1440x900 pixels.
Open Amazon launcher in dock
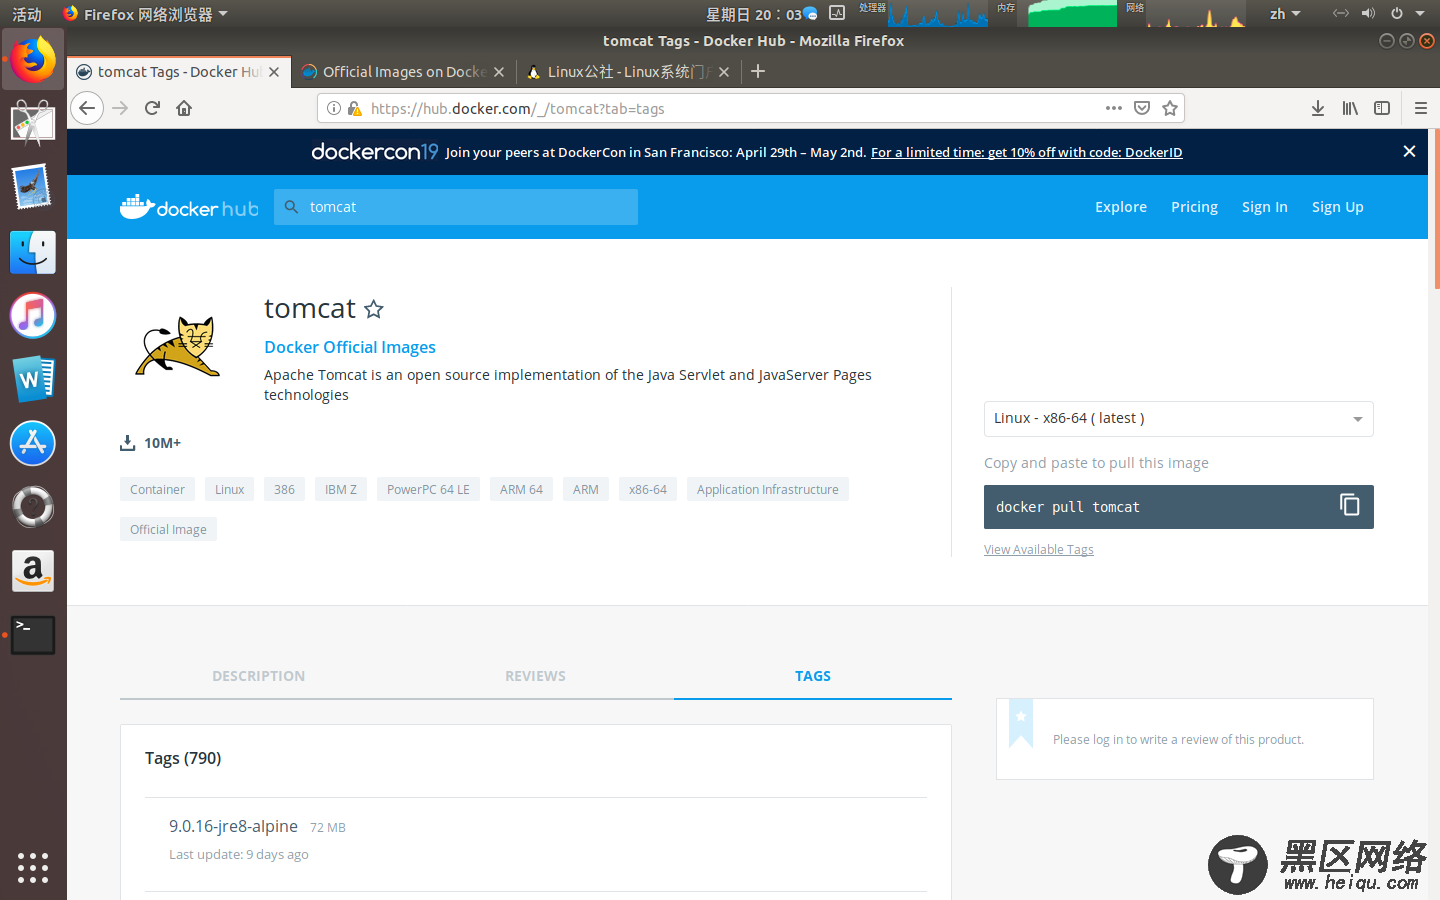33,571
